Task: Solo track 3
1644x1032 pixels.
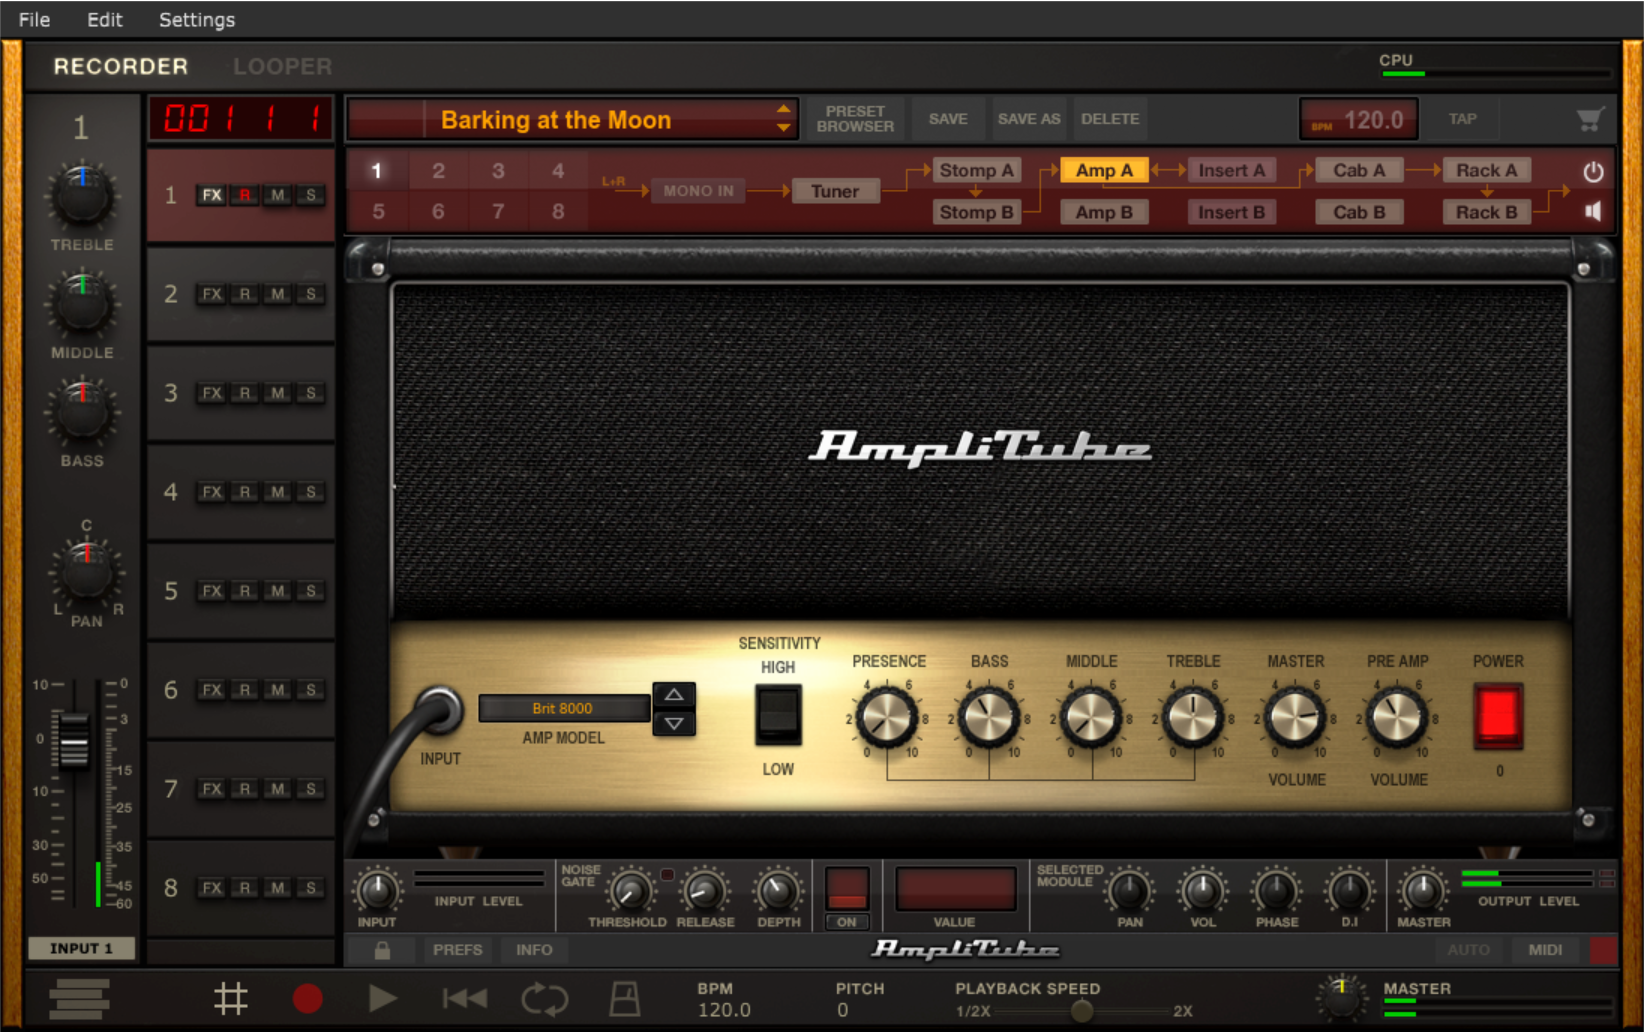Action: pyautogui.click(x=311, y=393)
